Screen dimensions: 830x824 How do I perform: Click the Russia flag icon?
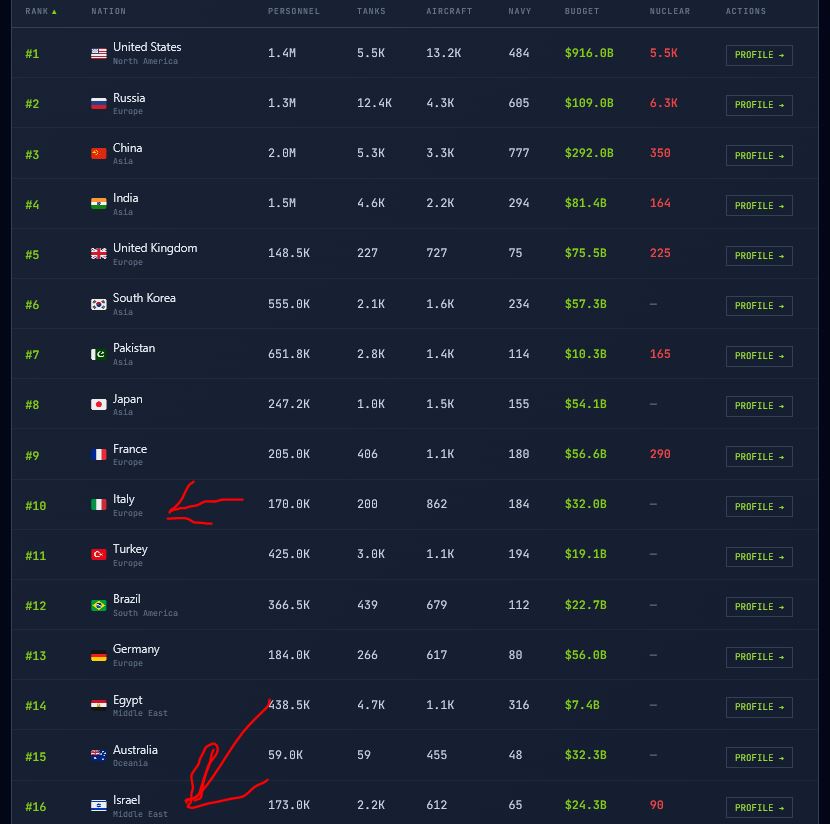pyautogui.click(x=98, y=104)
